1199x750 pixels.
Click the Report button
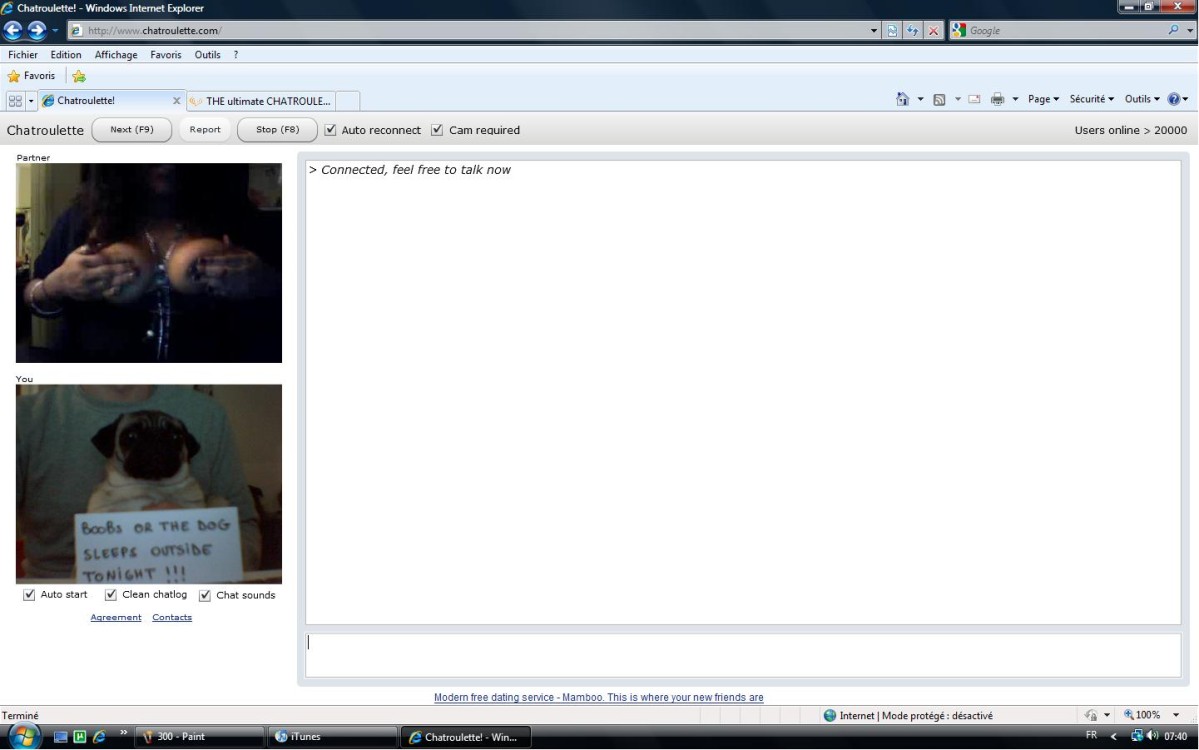(205, 130)
